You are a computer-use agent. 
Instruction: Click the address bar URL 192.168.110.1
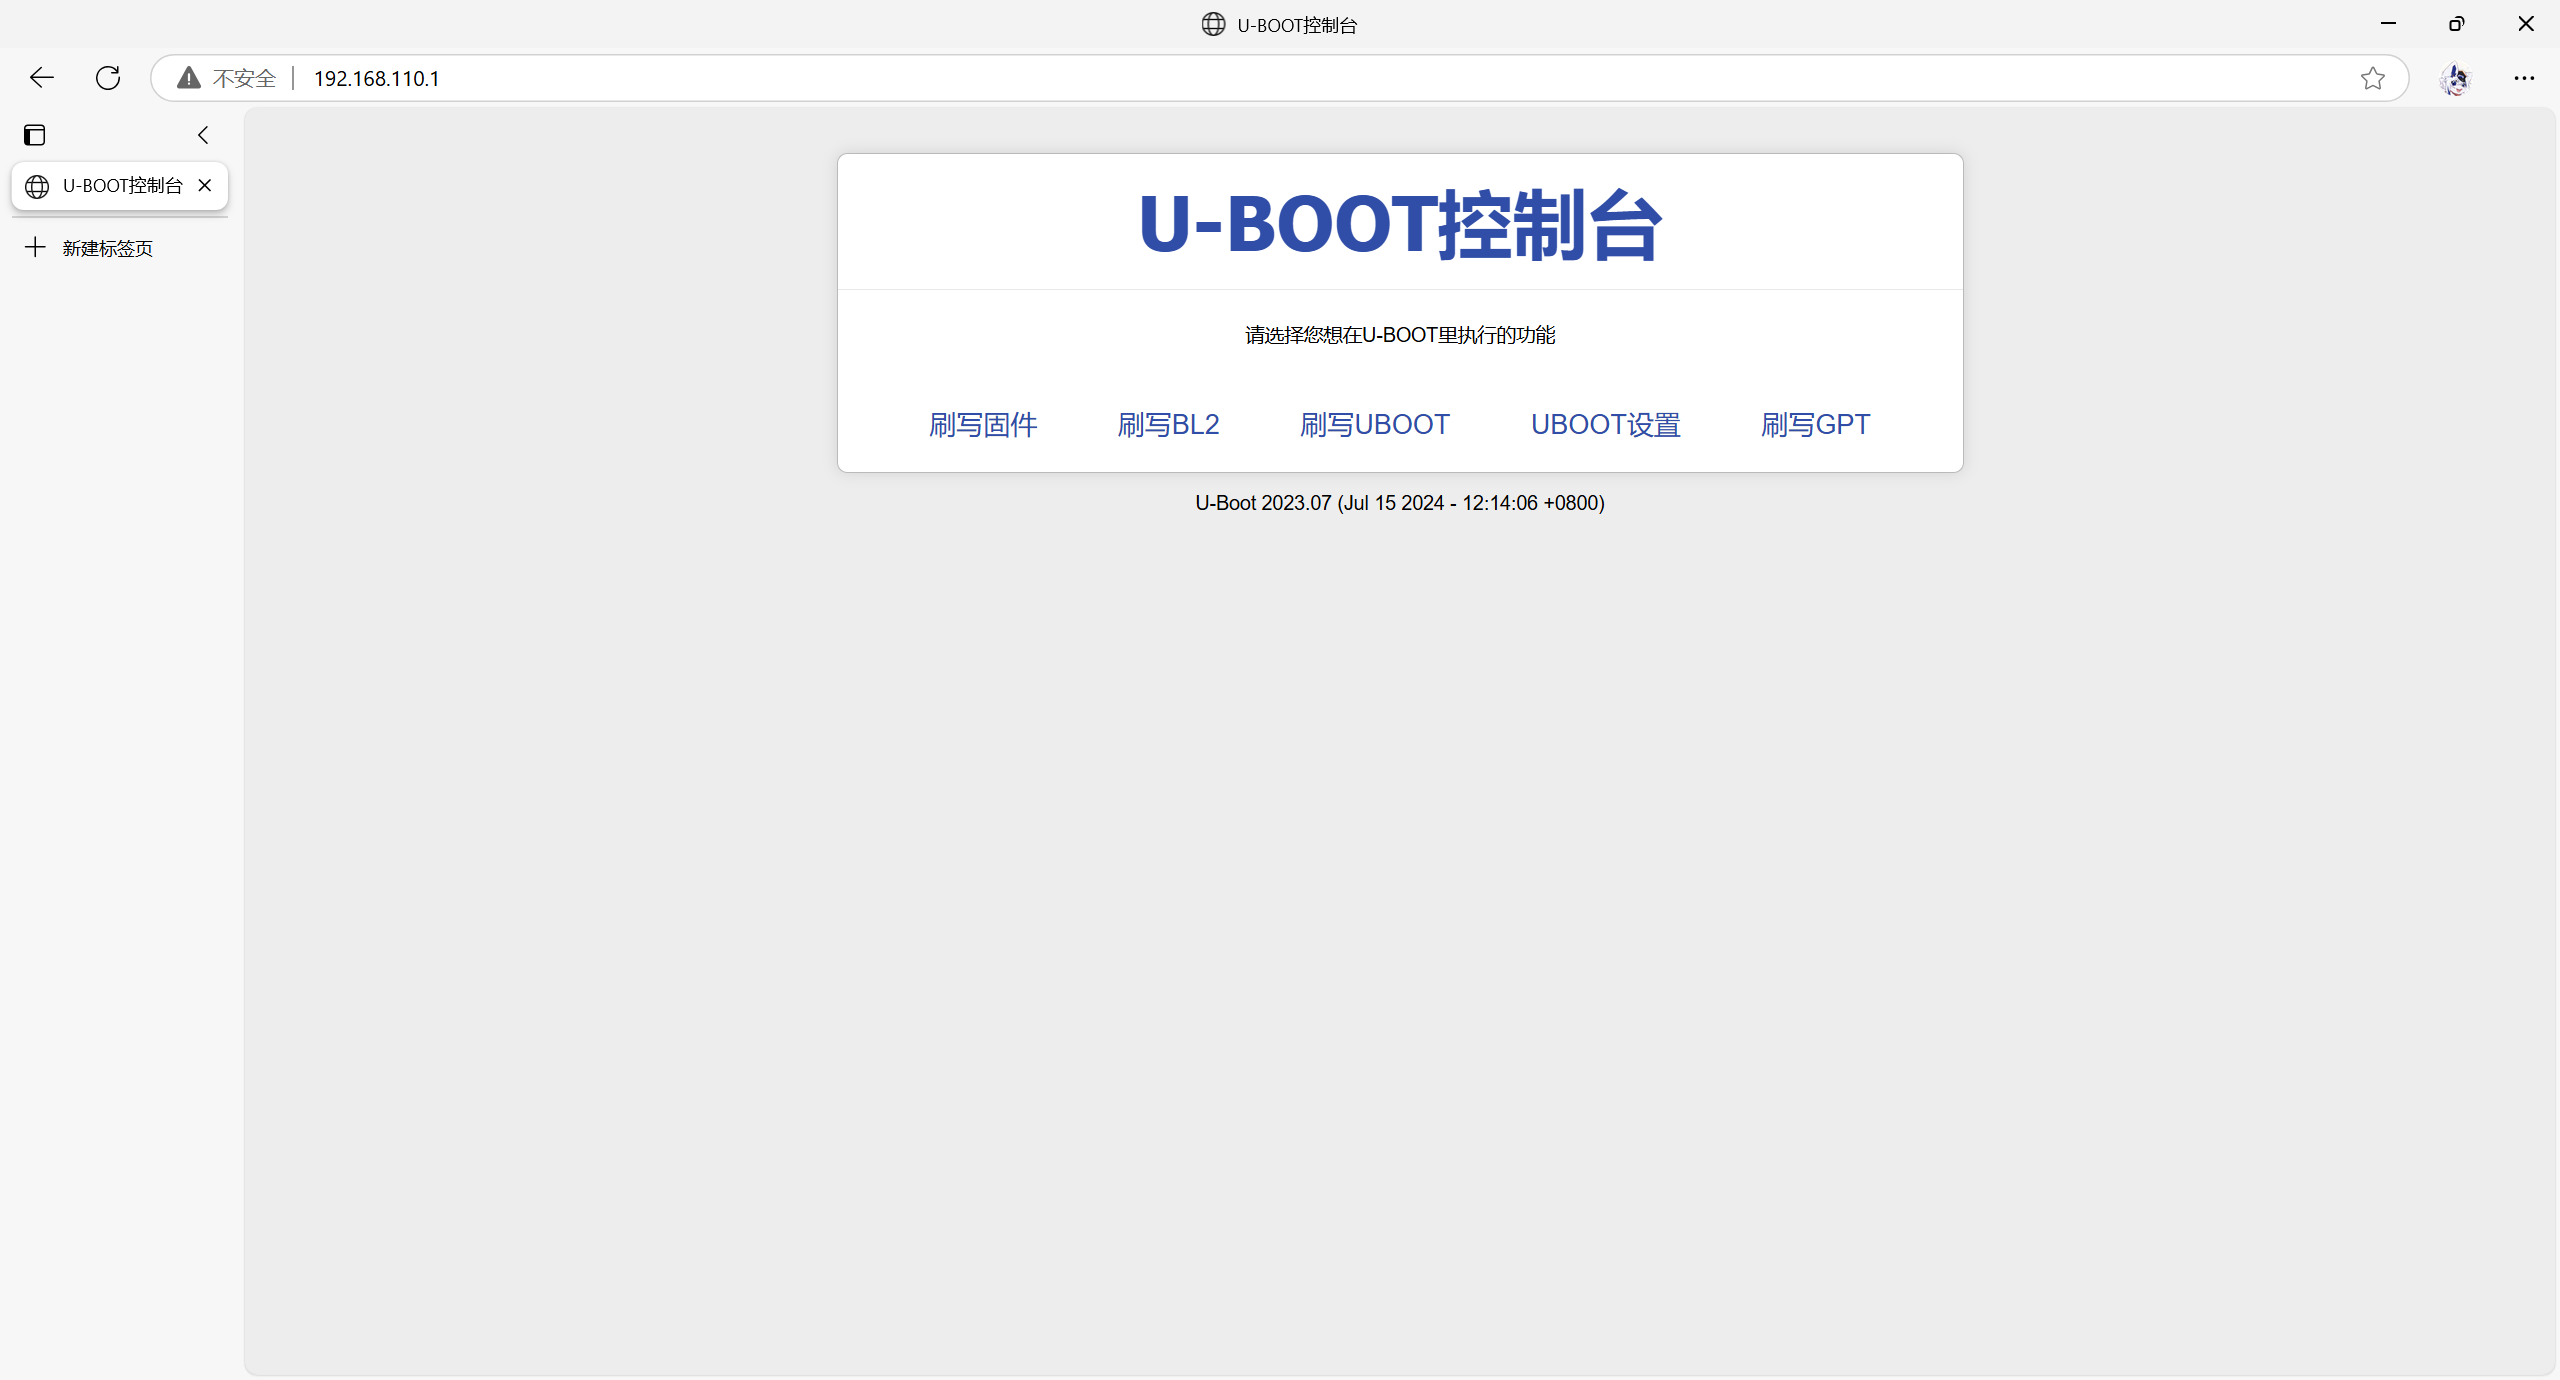coord(377,78)
